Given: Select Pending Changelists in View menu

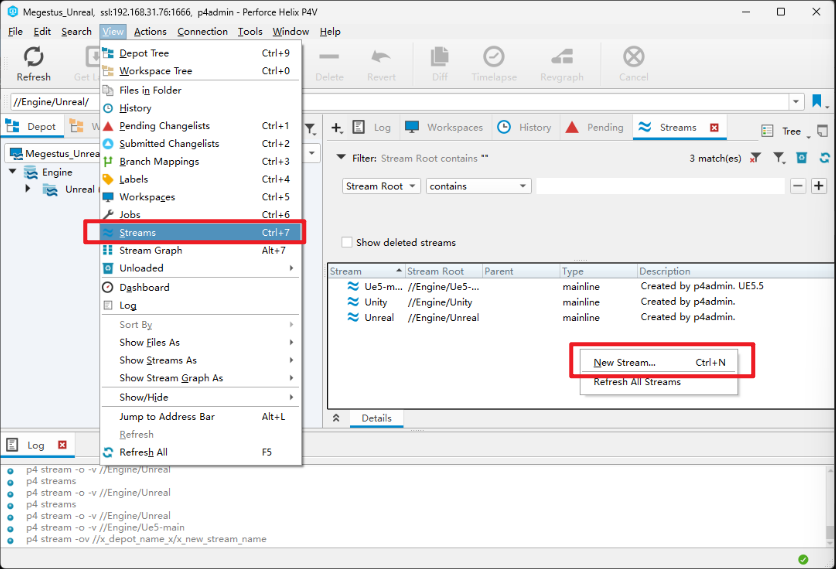Looking at the screenshot, I should [x=200, y=126].
